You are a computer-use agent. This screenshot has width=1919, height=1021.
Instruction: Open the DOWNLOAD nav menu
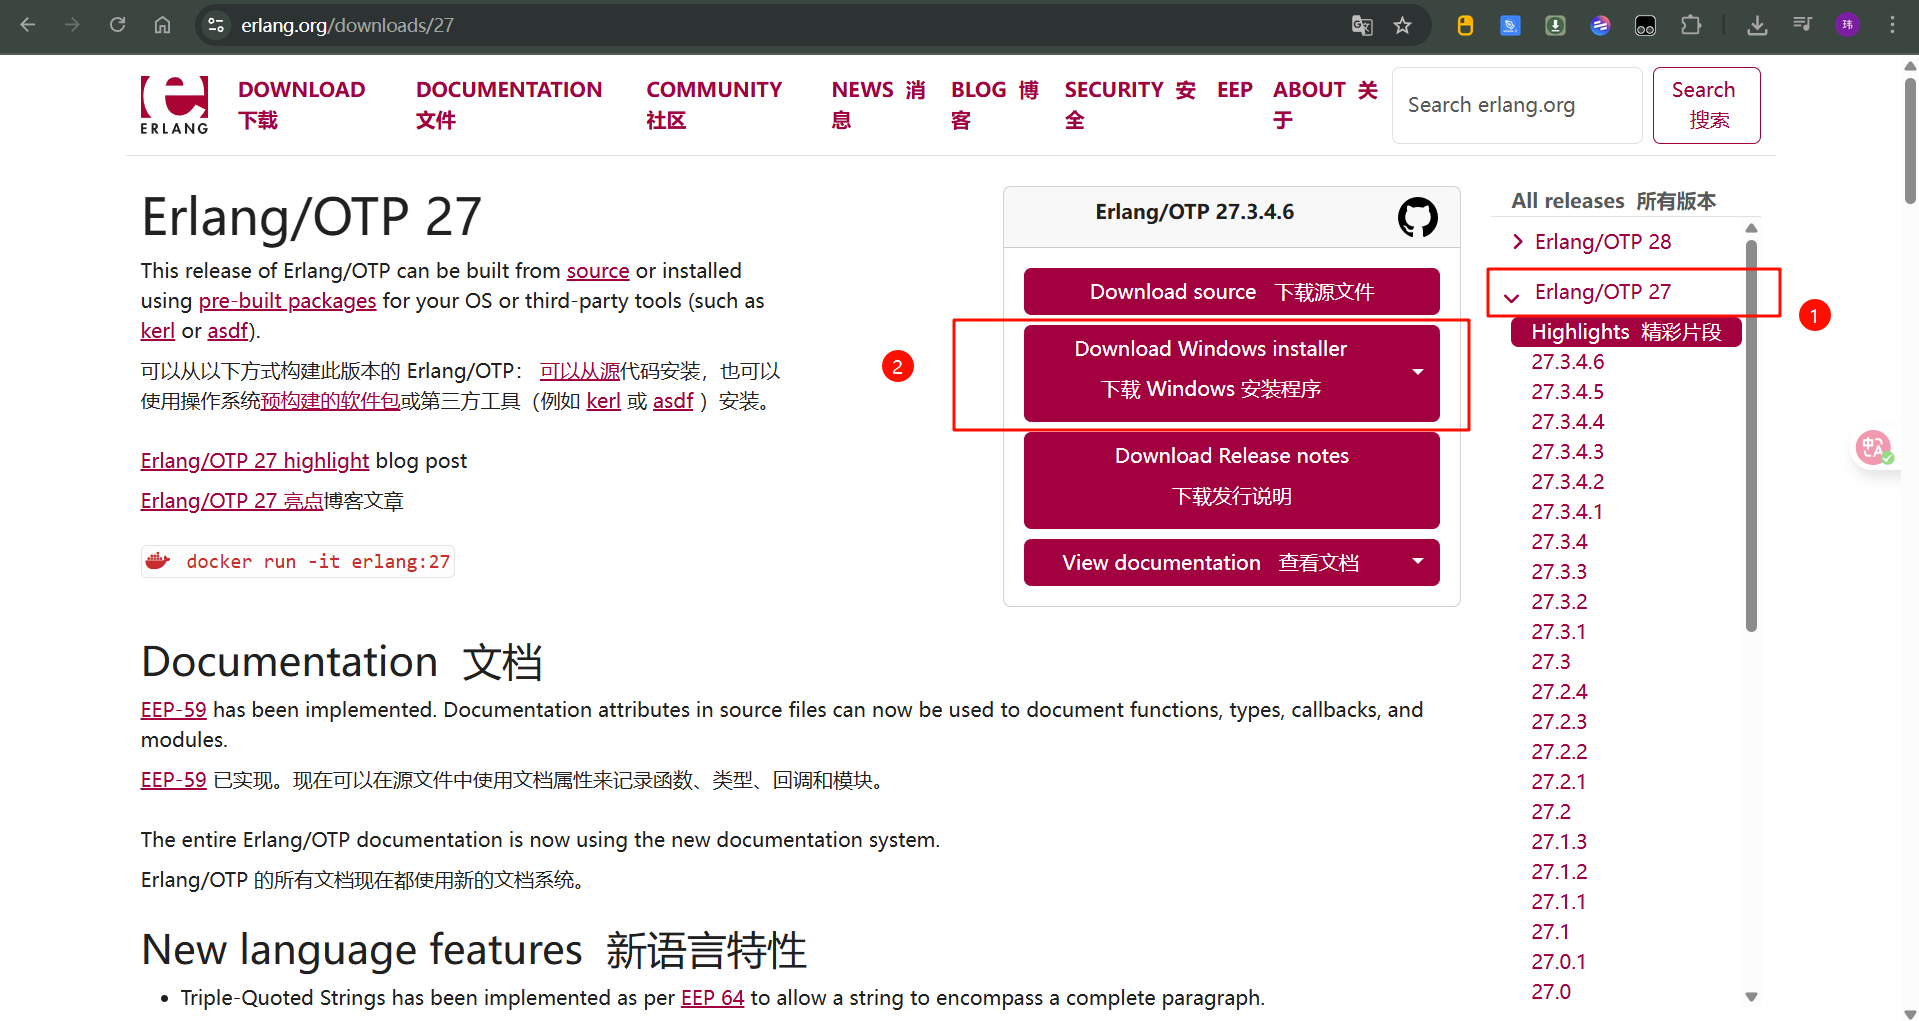[301, 105]
